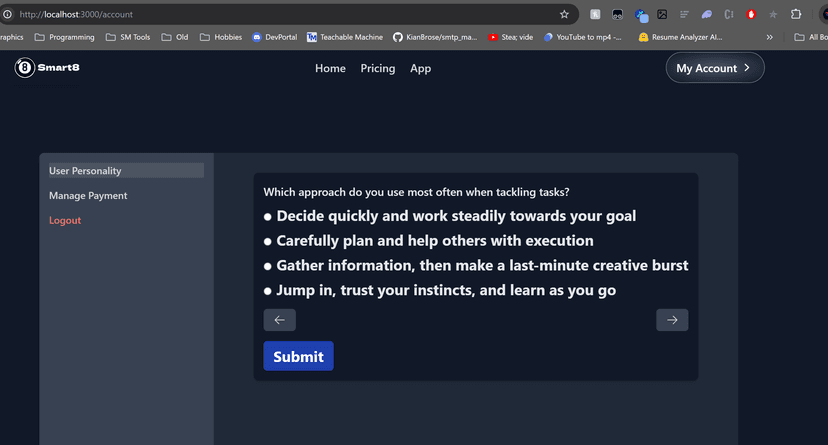Expand the Hobbies bookmarks folder
The width and height of the screenshot is (828, 445).
coord(221,37)
